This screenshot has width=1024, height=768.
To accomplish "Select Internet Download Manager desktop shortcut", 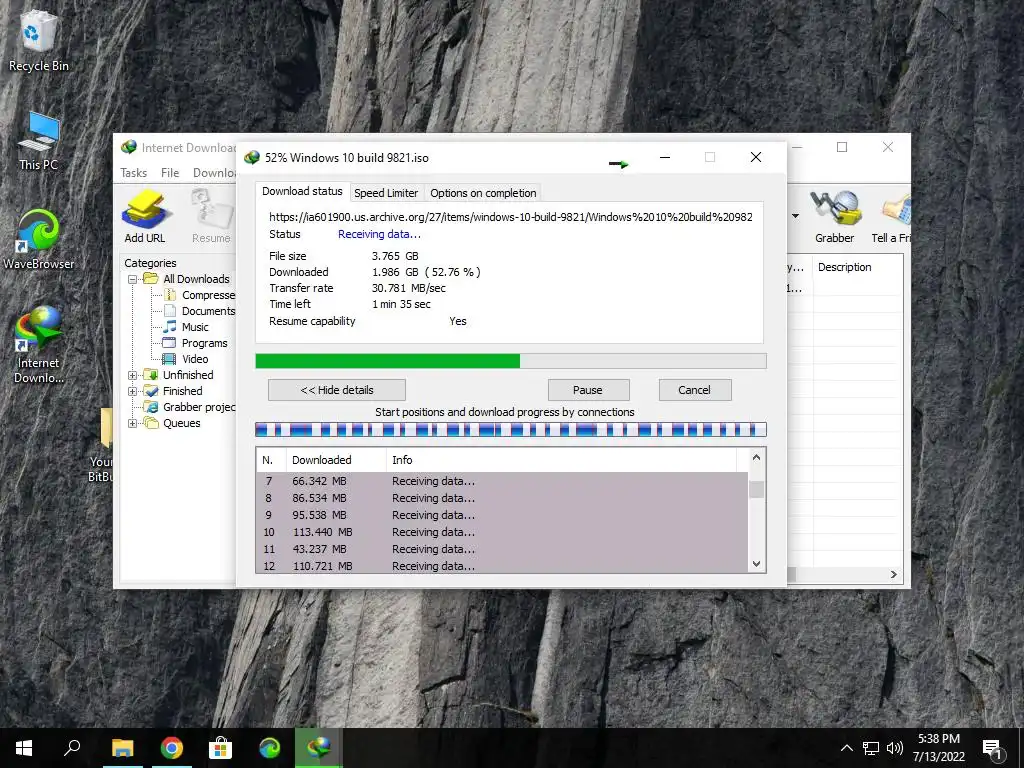I will [39, 345].
